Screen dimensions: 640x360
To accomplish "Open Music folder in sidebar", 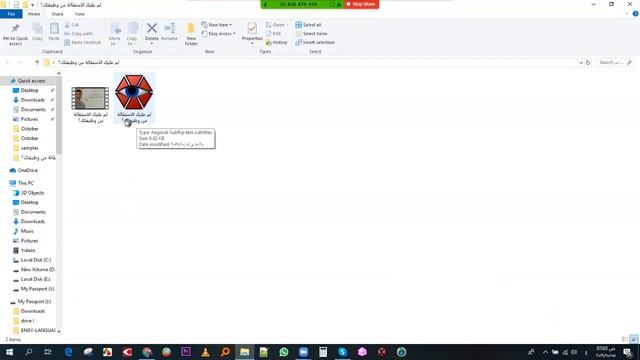I will [27, 231].
